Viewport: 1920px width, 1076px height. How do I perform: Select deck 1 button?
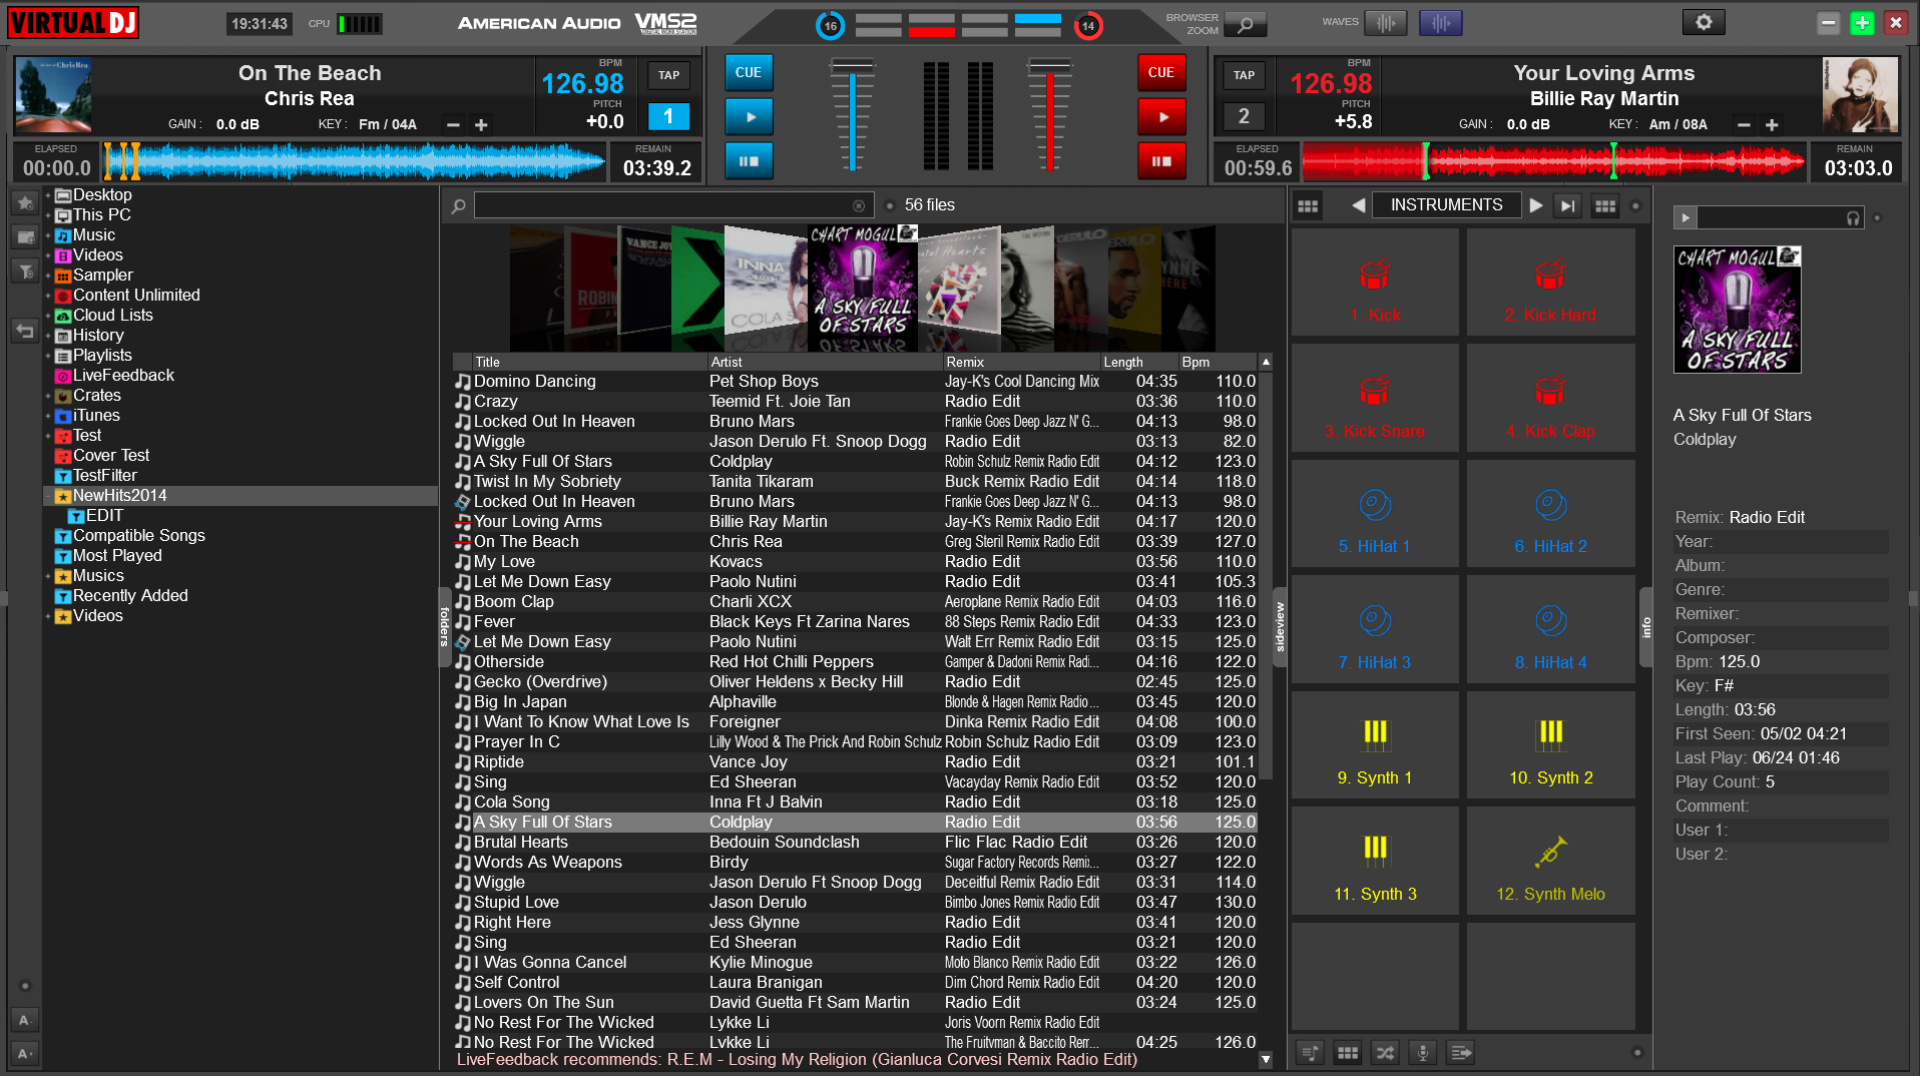tap(669, 116)
